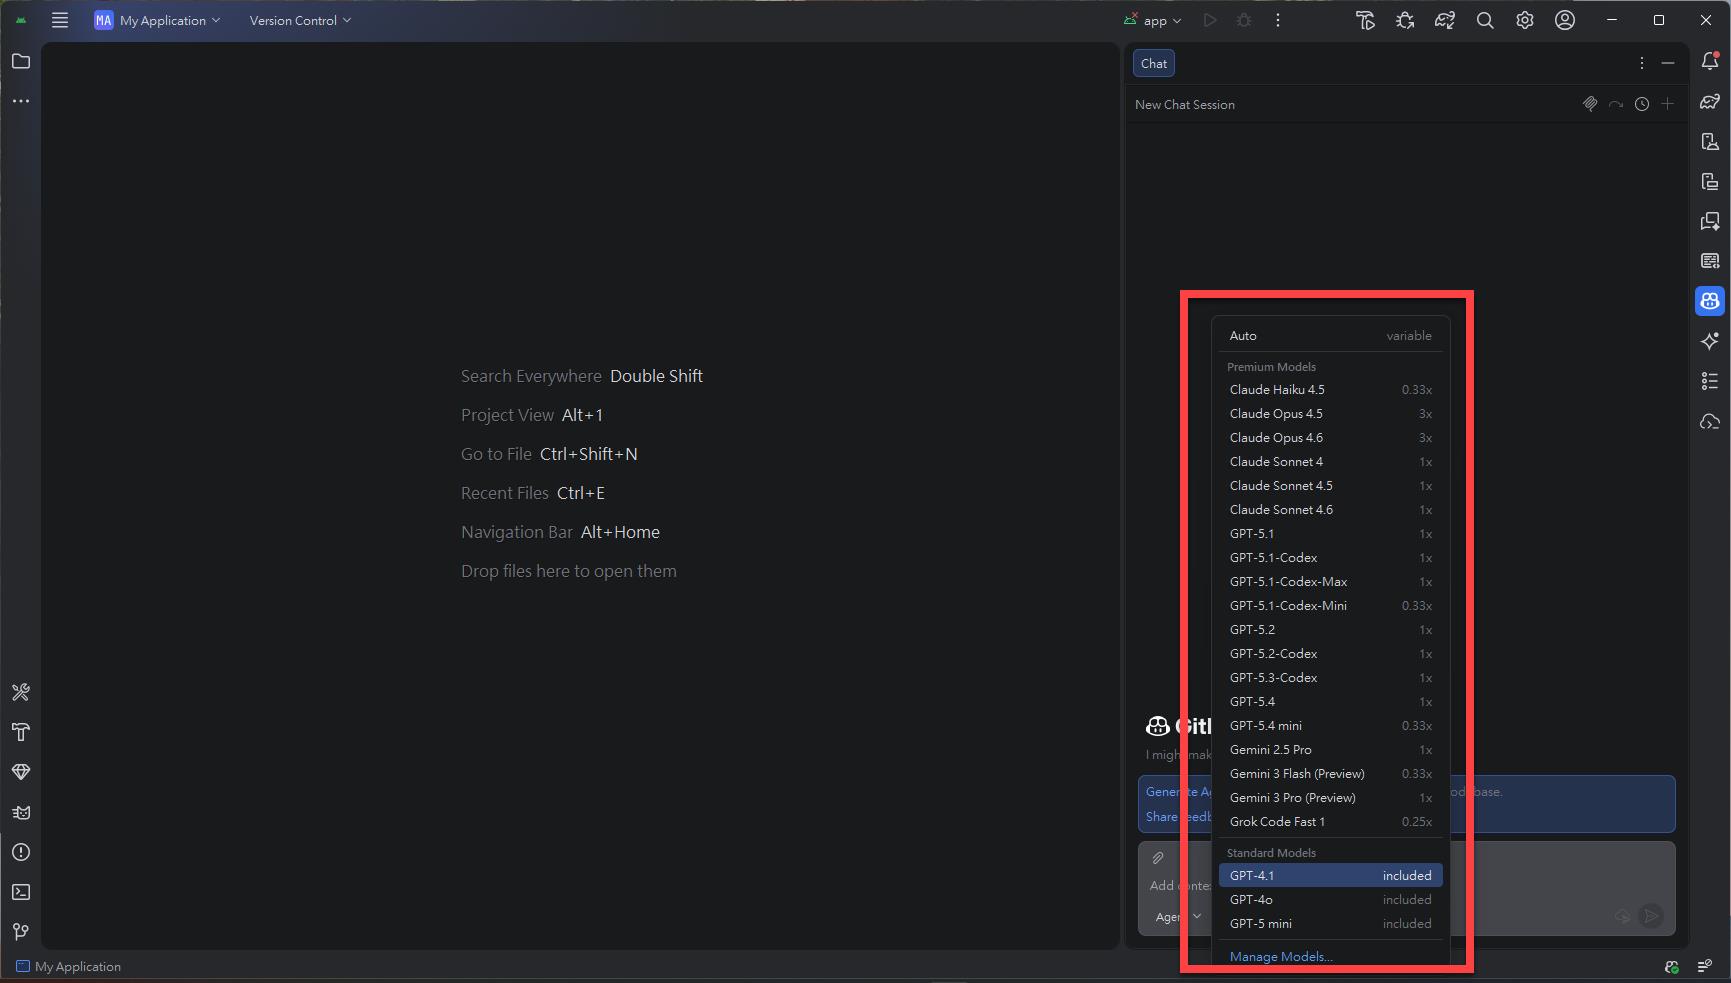The image size is (1731, 983).
Task: Expand the My Application project dropdown
Action: click(x=158, y=21)
